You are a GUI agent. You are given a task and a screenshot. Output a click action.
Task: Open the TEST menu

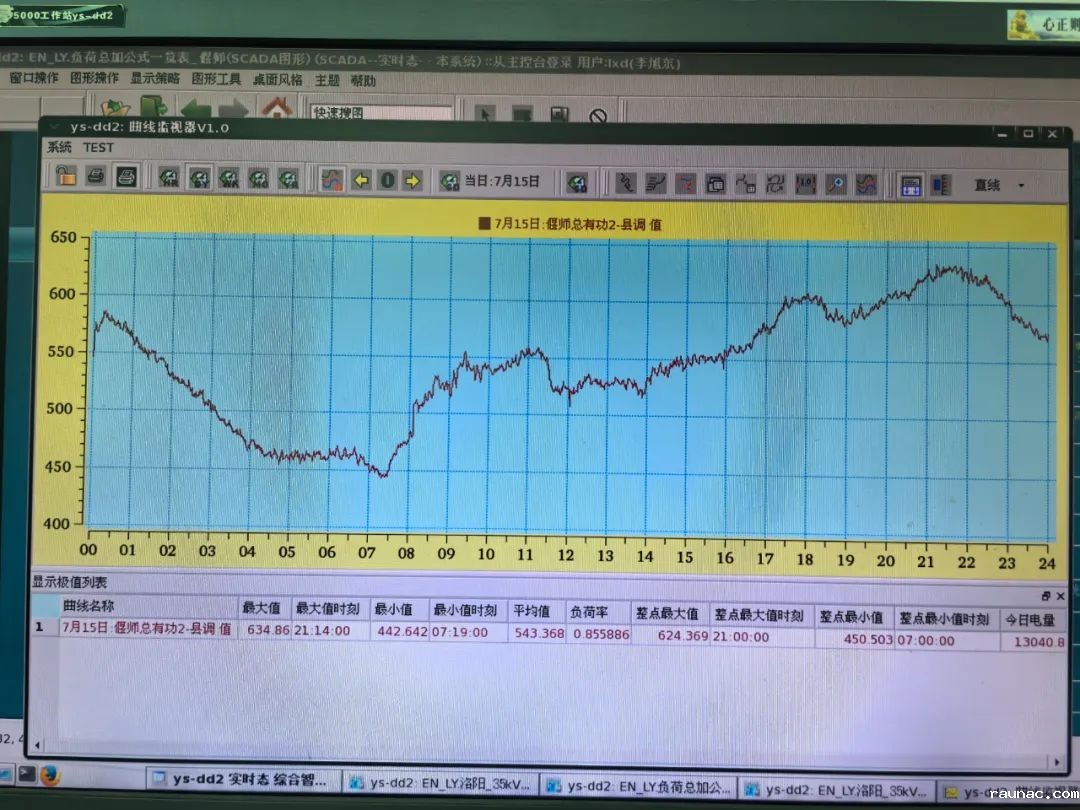99,147
